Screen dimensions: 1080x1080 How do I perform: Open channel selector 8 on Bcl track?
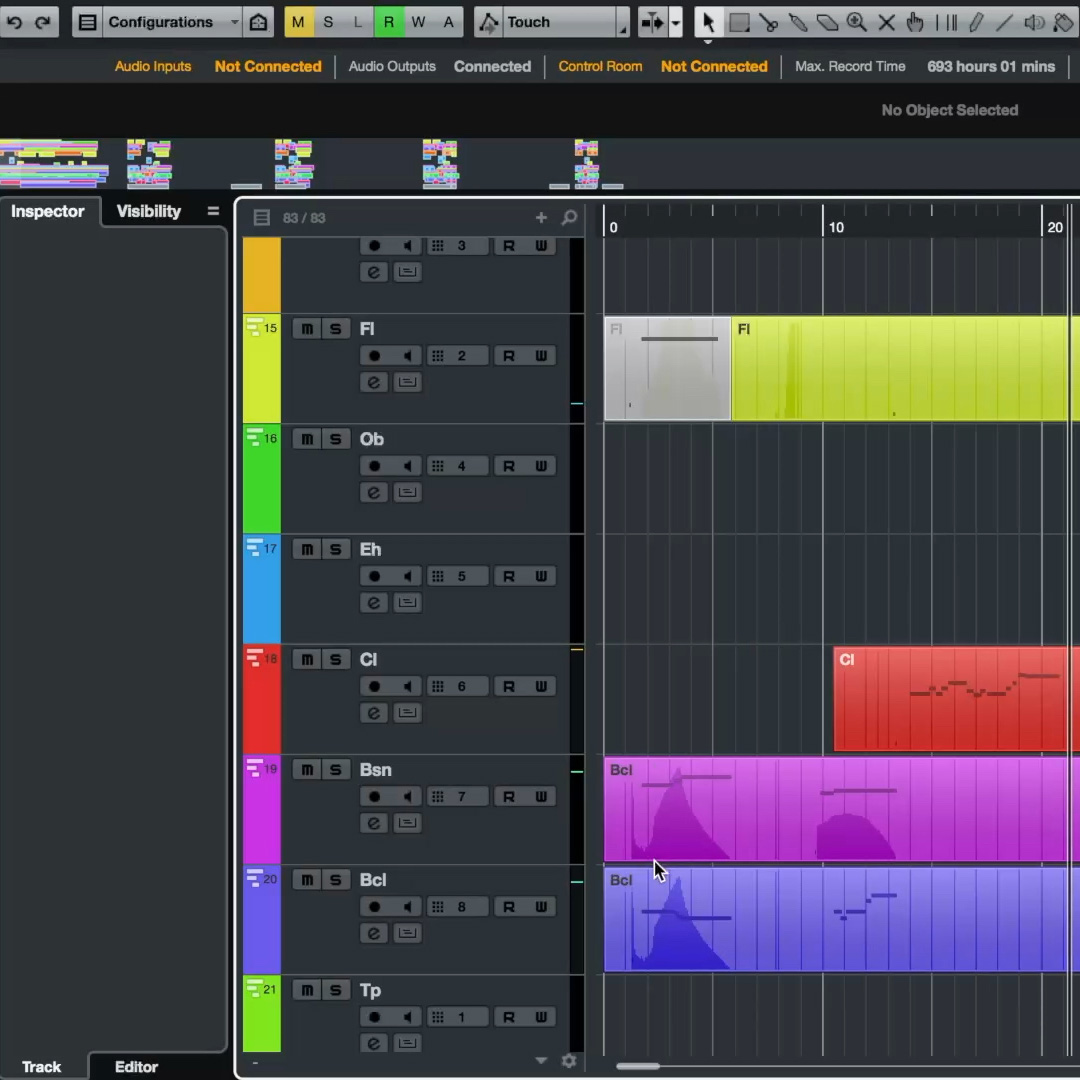point(457,907)
